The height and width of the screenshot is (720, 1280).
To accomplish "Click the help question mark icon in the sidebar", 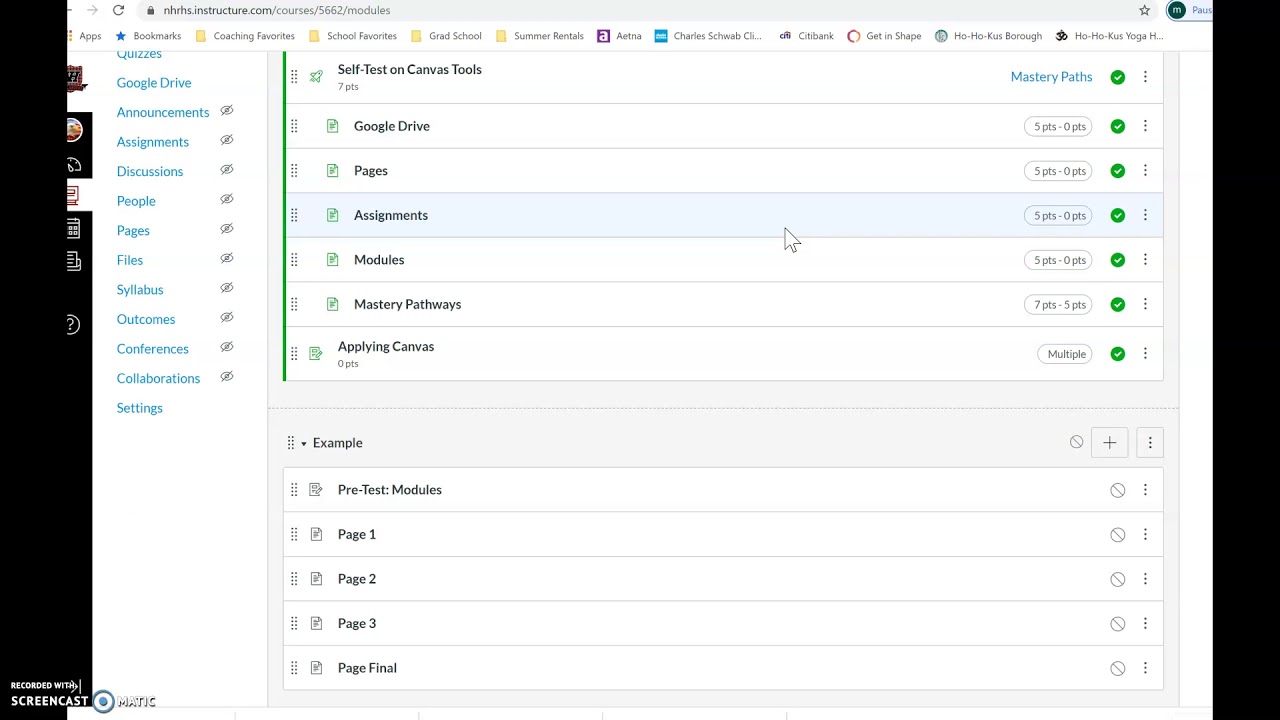I will point(73,324).
